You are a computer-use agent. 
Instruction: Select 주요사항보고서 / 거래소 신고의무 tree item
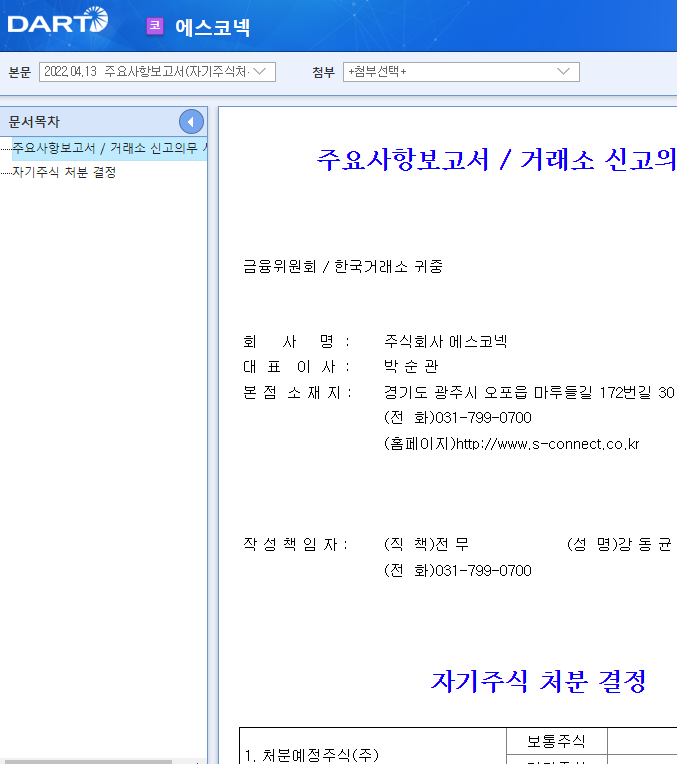[x=109, y=148]
